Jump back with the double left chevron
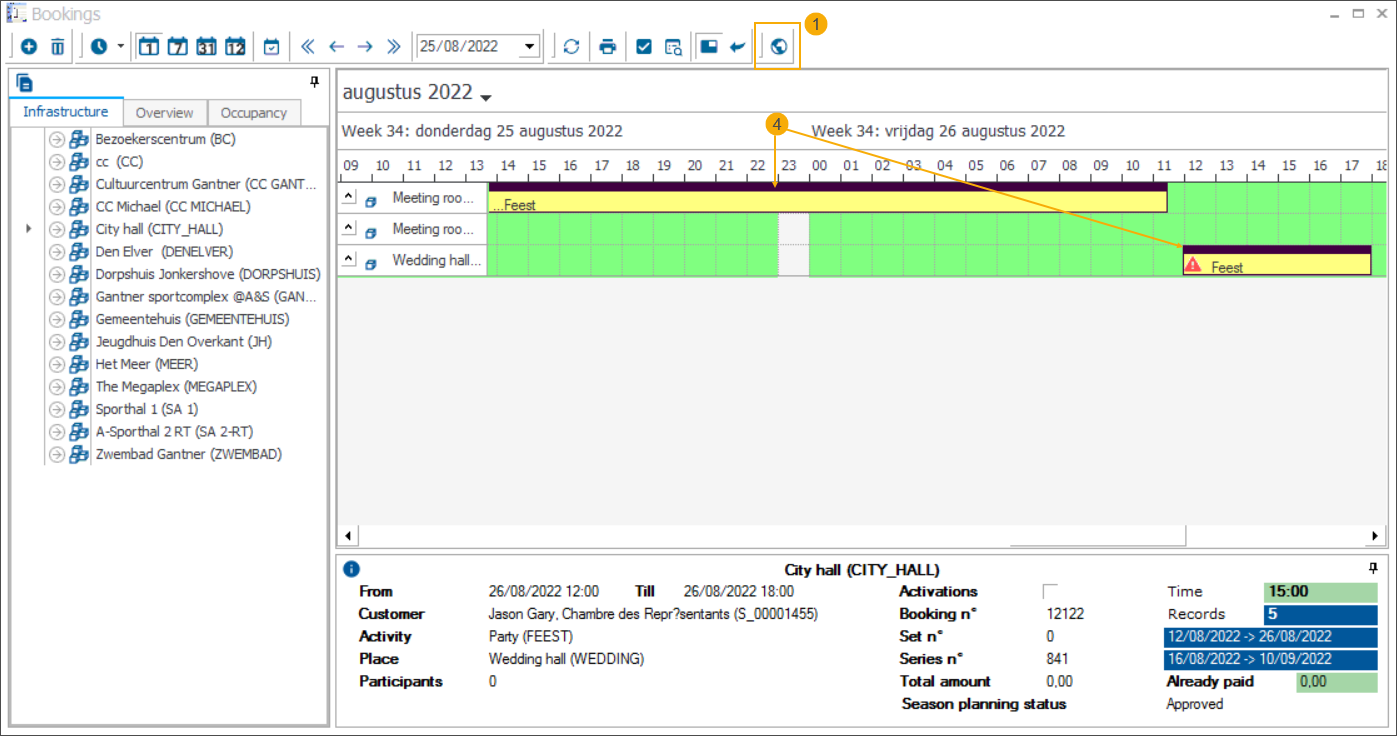Image resolution: width=1397 pixels, height=736 pixels. pos(308,47)
